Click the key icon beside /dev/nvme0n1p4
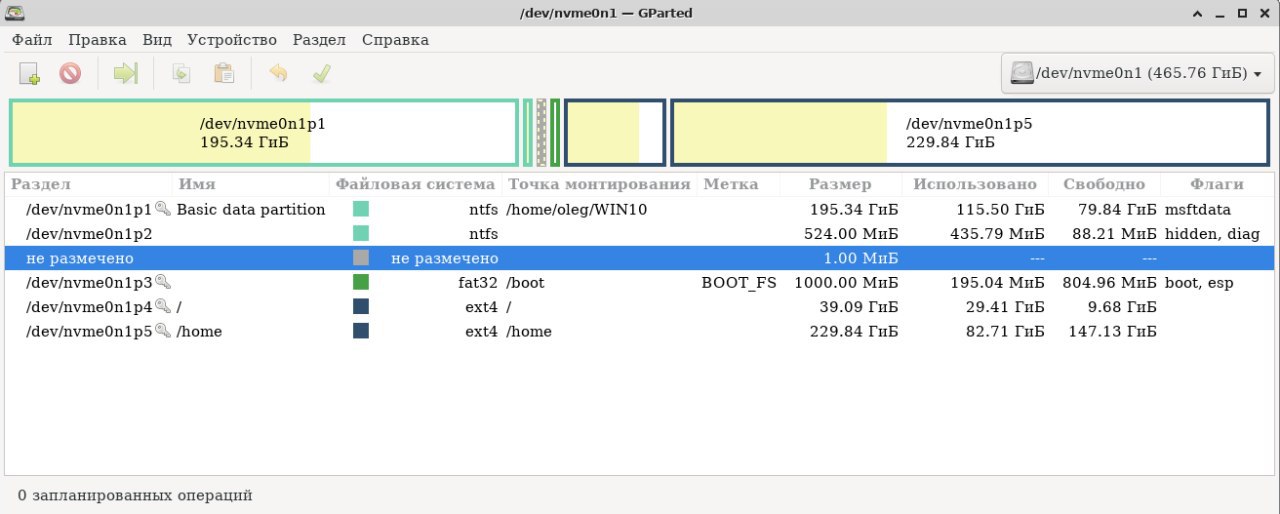The width and height of the screenshot is (1280, 514). click(163, 306)
